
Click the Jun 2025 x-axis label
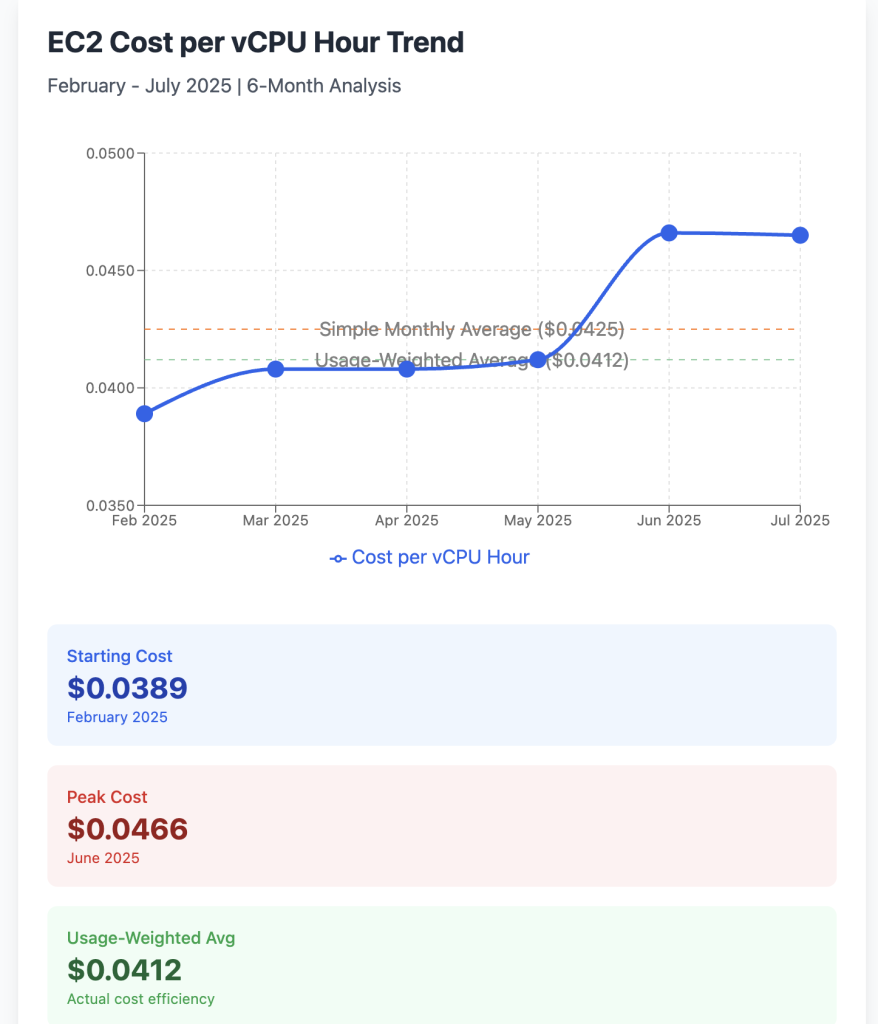point(669,521)
